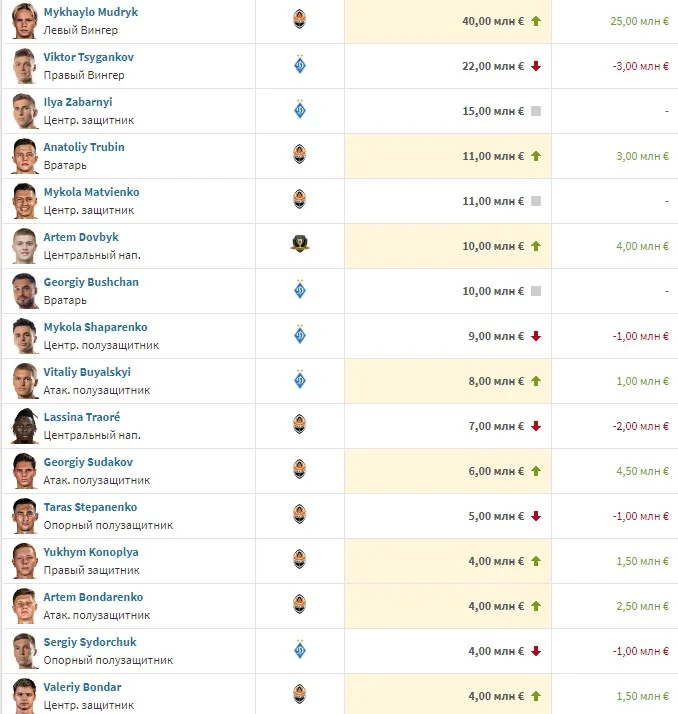The height and width of the screenshot is (714, 678).
Task: Click Viktor Tsygankov's portrait photo
Action: click(x=24, y=66)
